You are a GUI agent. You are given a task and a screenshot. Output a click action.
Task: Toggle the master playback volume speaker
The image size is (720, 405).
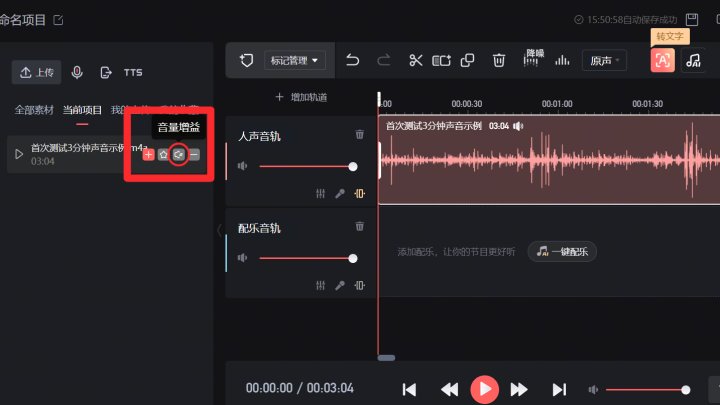tap(594, 389)
